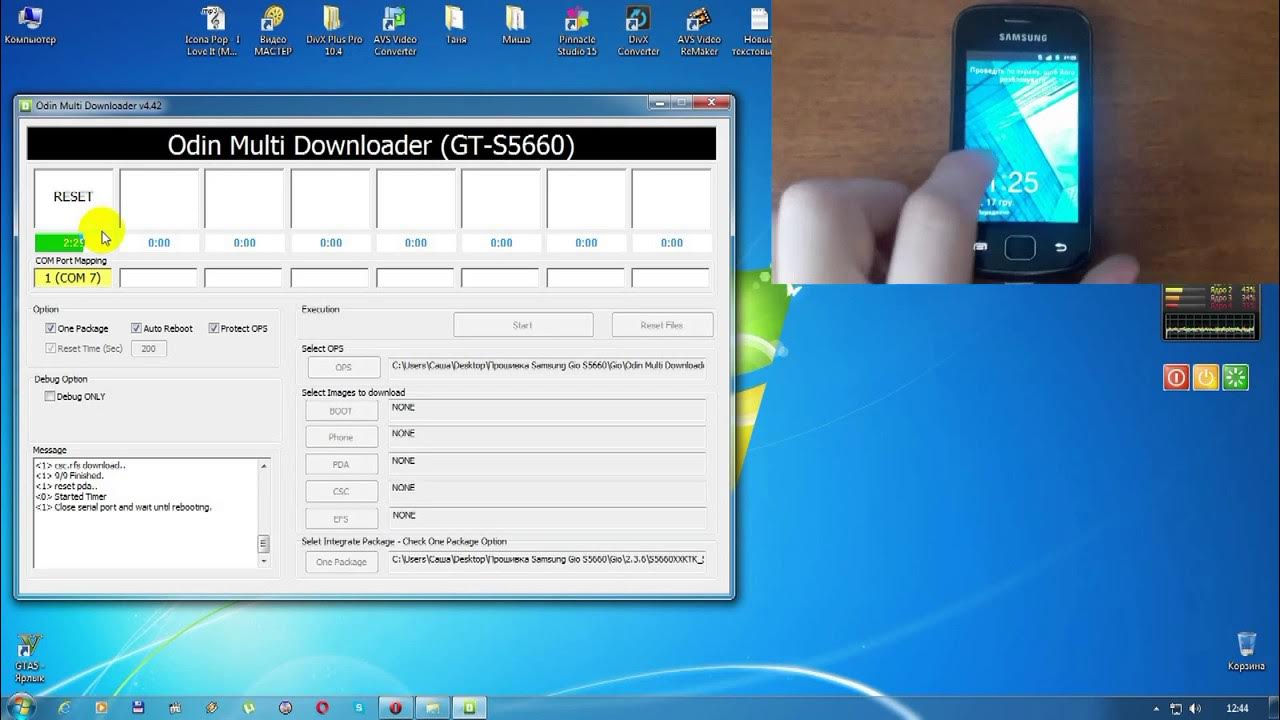Toggle the Auto Reboot checkbox
1280x720 pixels.
click(x=136, y=328)
